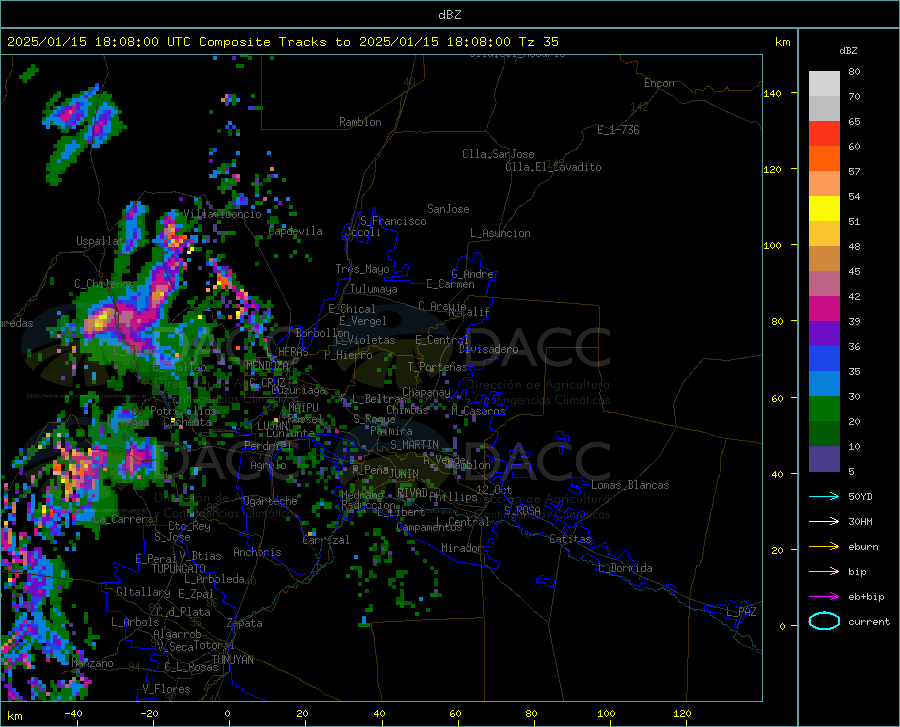Click the cyan 'current' ellipse icon
This screenshot has height=727, width=900.
tap(824, 621)
